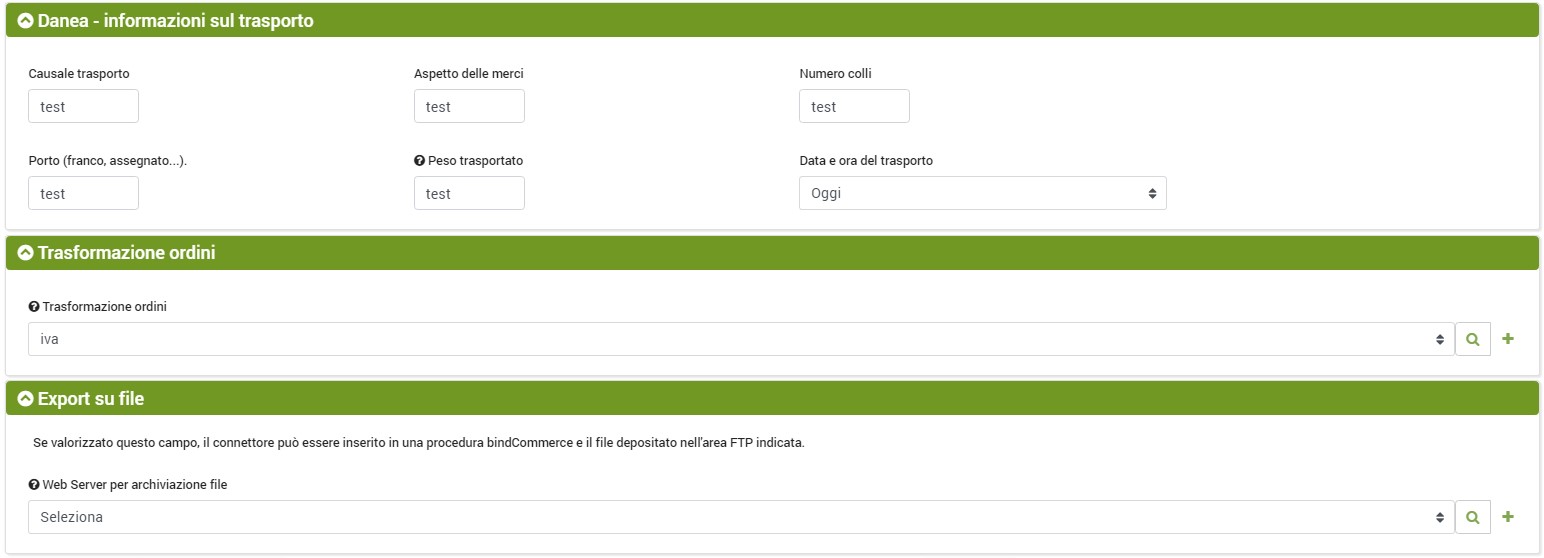Click help icon beside Web Server label

pyautogui.click(x=34, y=485)
